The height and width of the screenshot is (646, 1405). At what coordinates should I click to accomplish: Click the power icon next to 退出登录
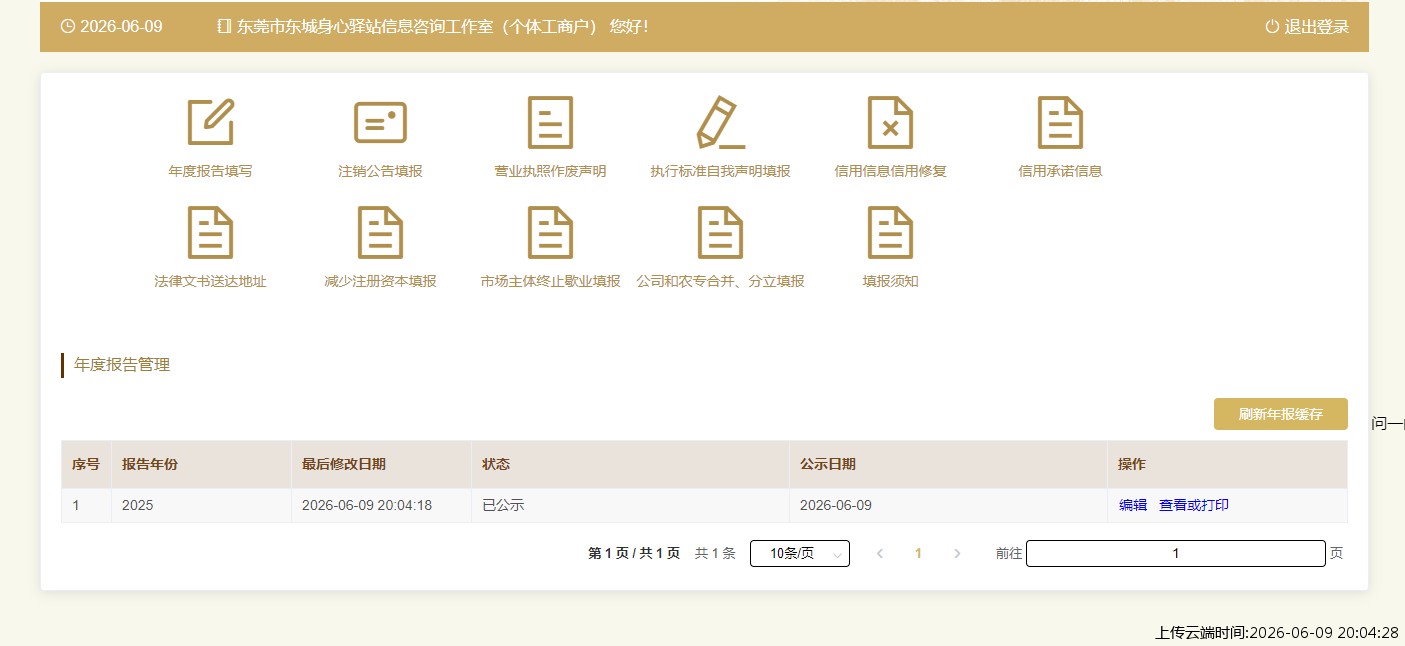pos(1272,27)
